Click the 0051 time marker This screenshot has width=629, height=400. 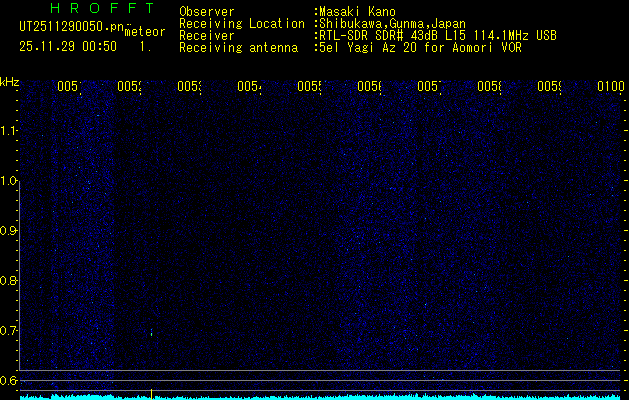tap(69, 86)
